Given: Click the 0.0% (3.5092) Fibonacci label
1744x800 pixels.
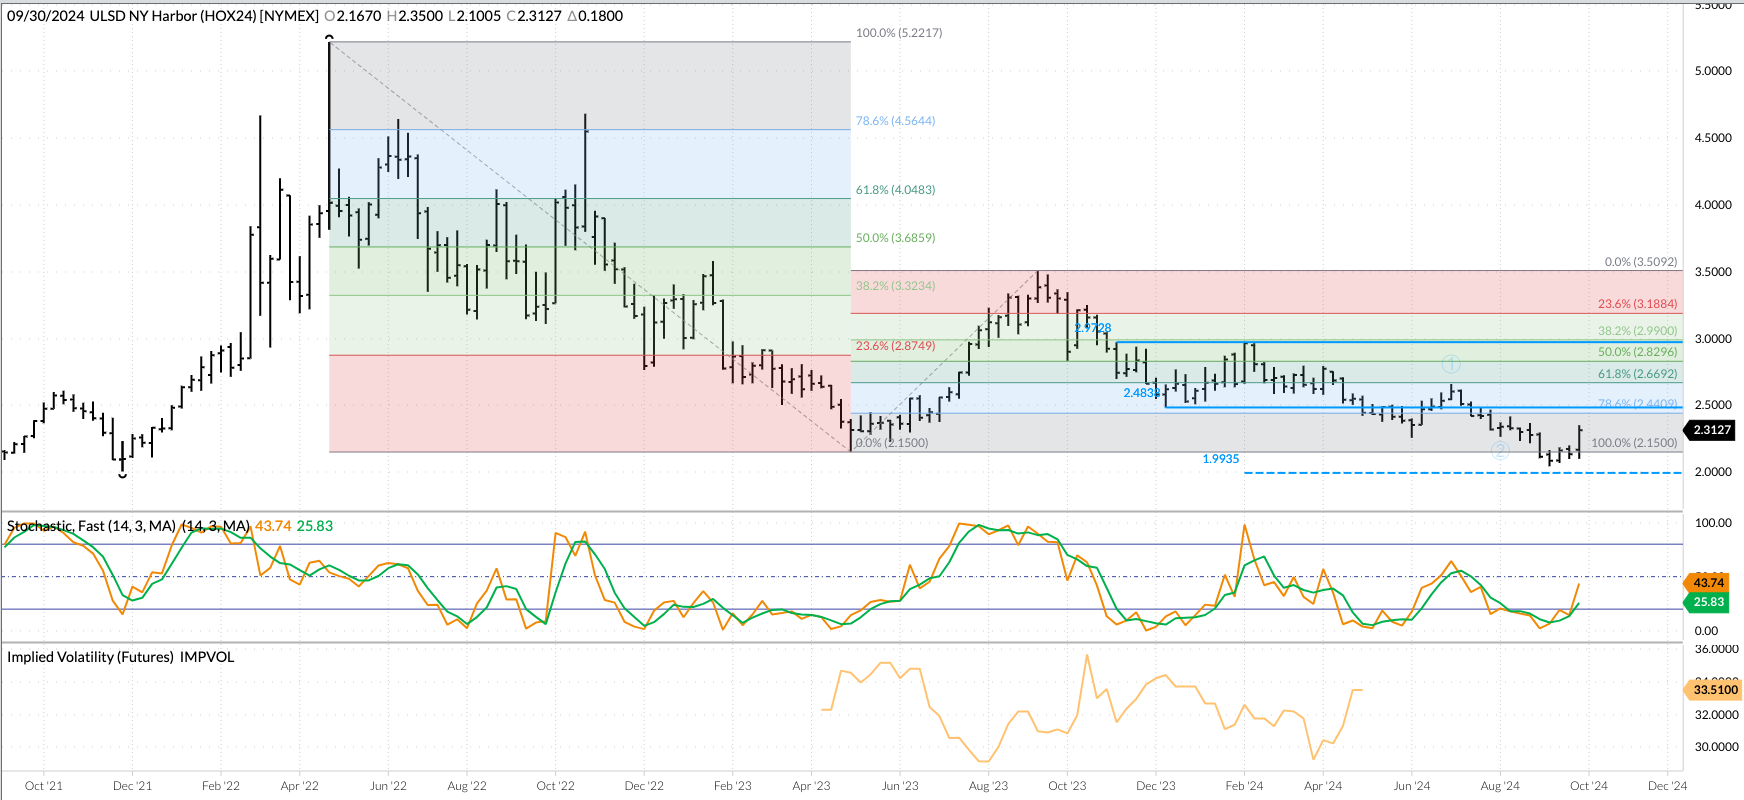Looking at the screenshot, I should tap(1640, 262).
